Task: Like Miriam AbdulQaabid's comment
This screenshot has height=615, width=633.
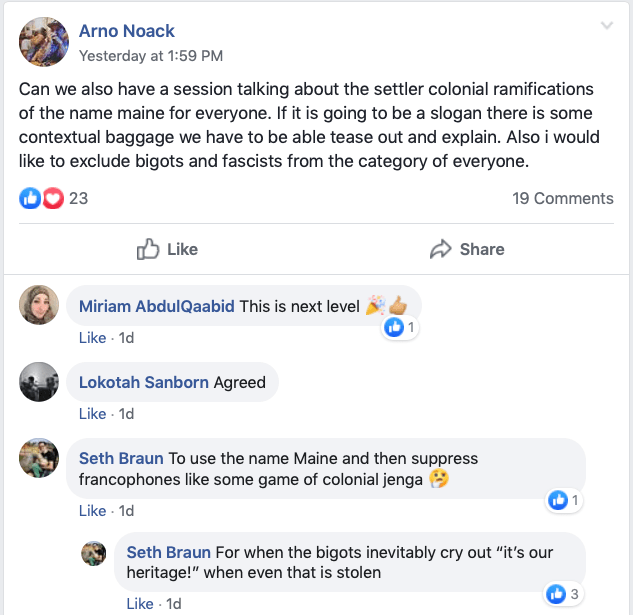Action: click(x=92, y=338)
